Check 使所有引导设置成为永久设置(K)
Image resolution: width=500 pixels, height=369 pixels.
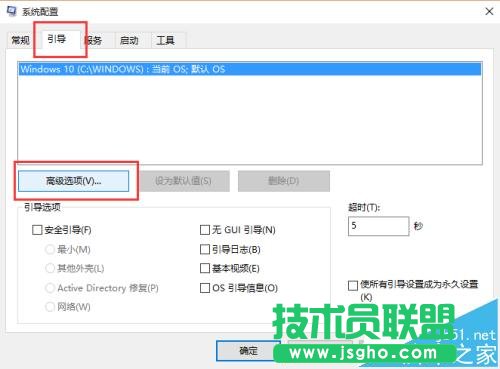pos(353,285)
